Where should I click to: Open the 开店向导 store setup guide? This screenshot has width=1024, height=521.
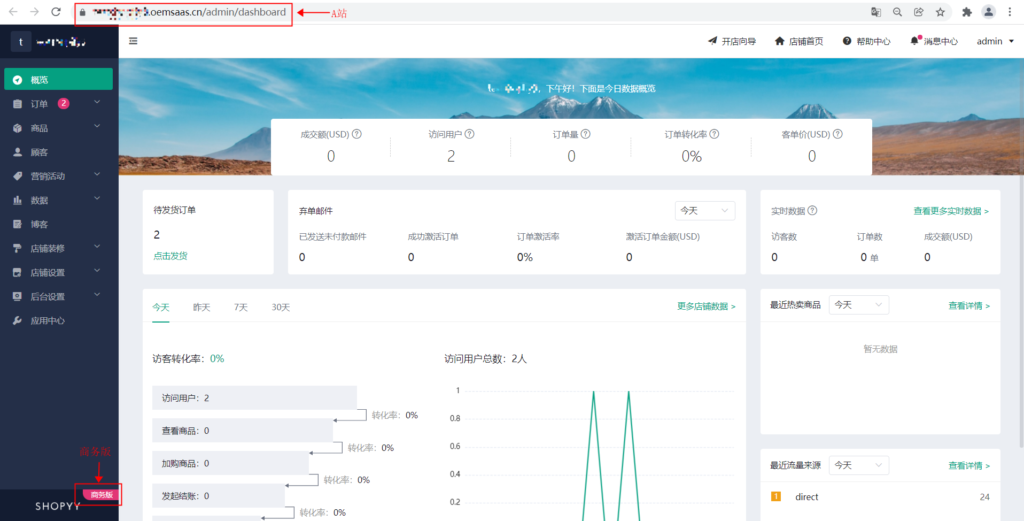732,41
